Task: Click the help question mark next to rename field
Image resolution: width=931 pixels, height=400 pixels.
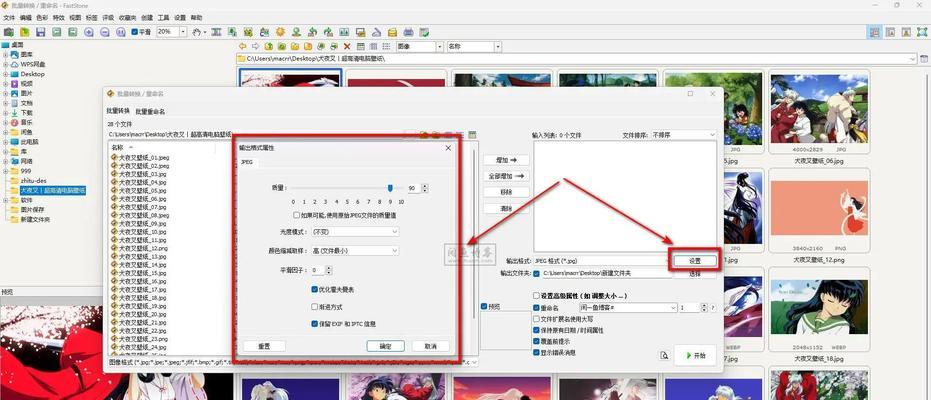Action: click(x=712, y=308)
